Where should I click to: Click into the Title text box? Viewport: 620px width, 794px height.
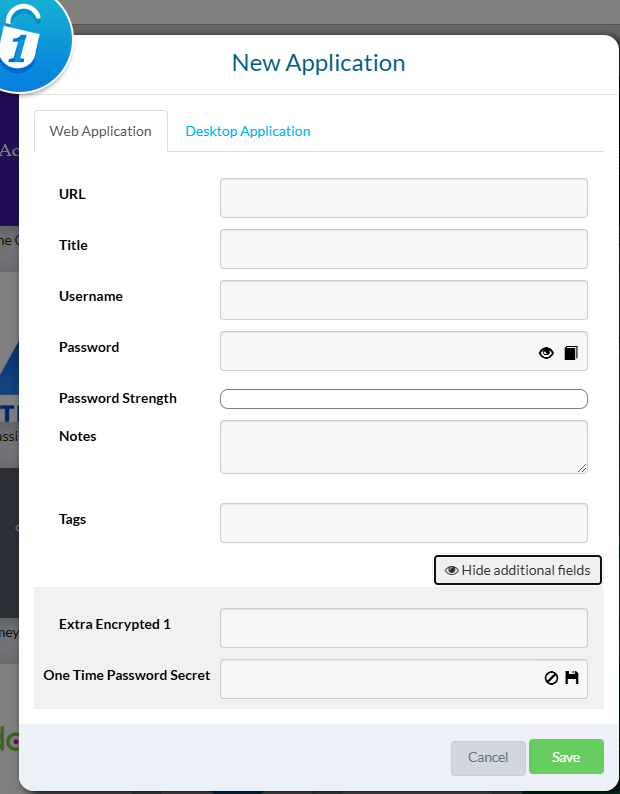pyautogui.click(x=404, y=249)
